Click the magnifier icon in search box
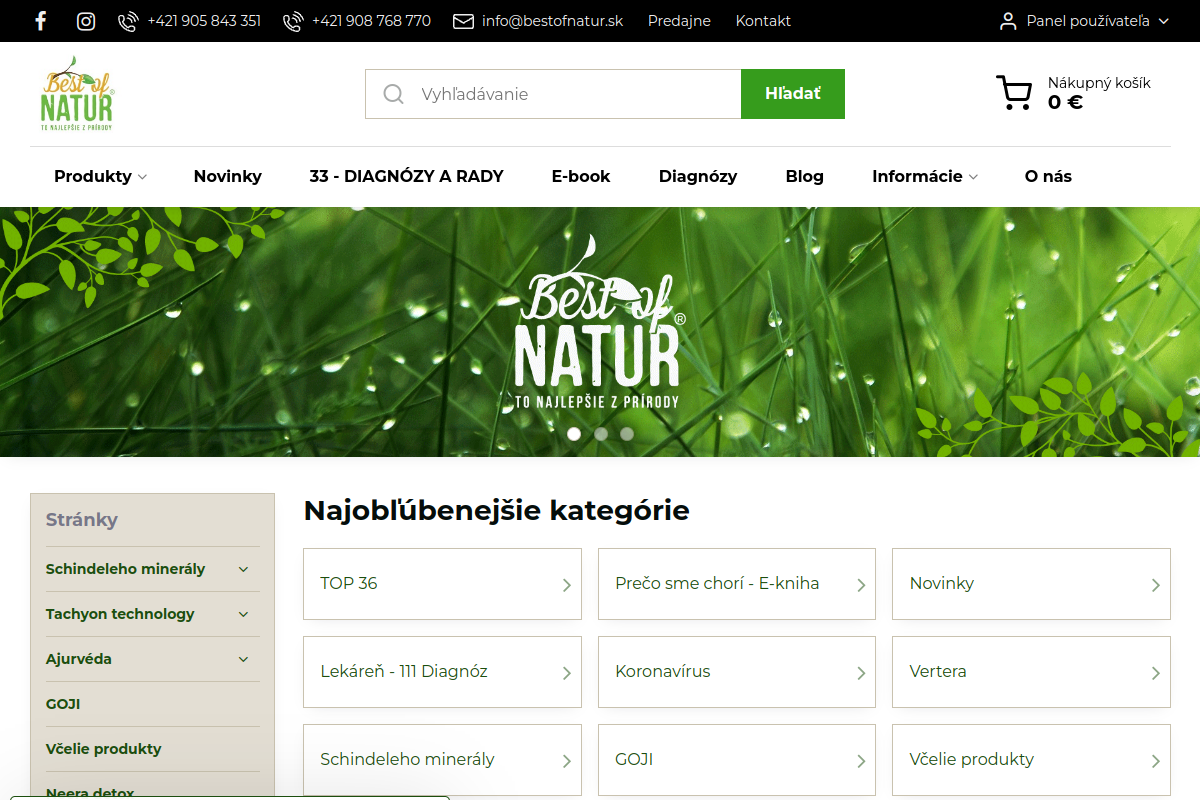Image resolution: width=1200 pixels, height=800 pixels. point(393,94)
